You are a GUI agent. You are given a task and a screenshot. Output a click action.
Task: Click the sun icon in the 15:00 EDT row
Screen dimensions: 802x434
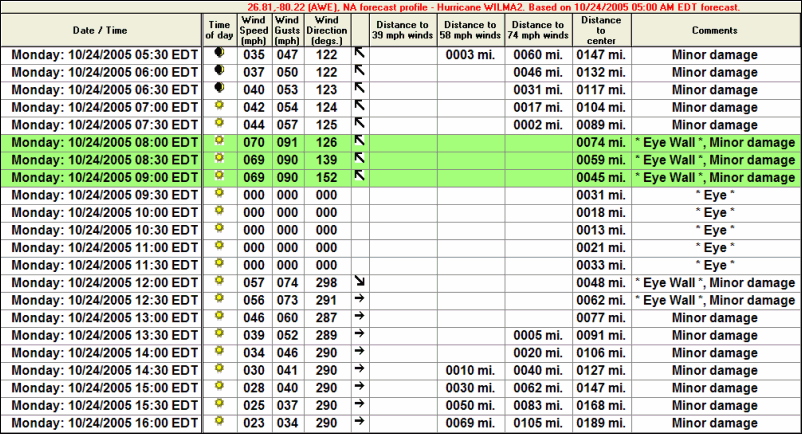218,387
